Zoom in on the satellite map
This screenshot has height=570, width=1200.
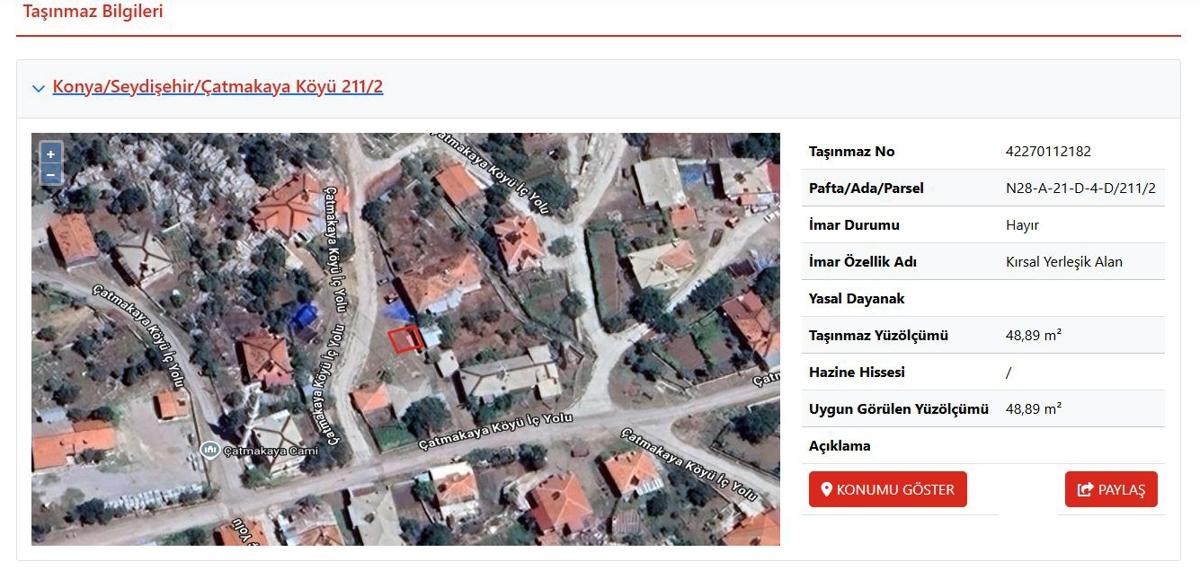51,154
